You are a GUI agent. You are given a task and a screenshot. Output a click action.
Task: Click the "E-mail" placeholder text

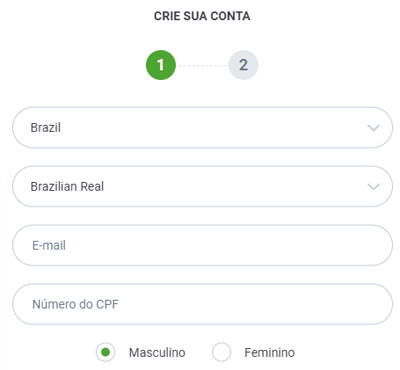(49, 246)
